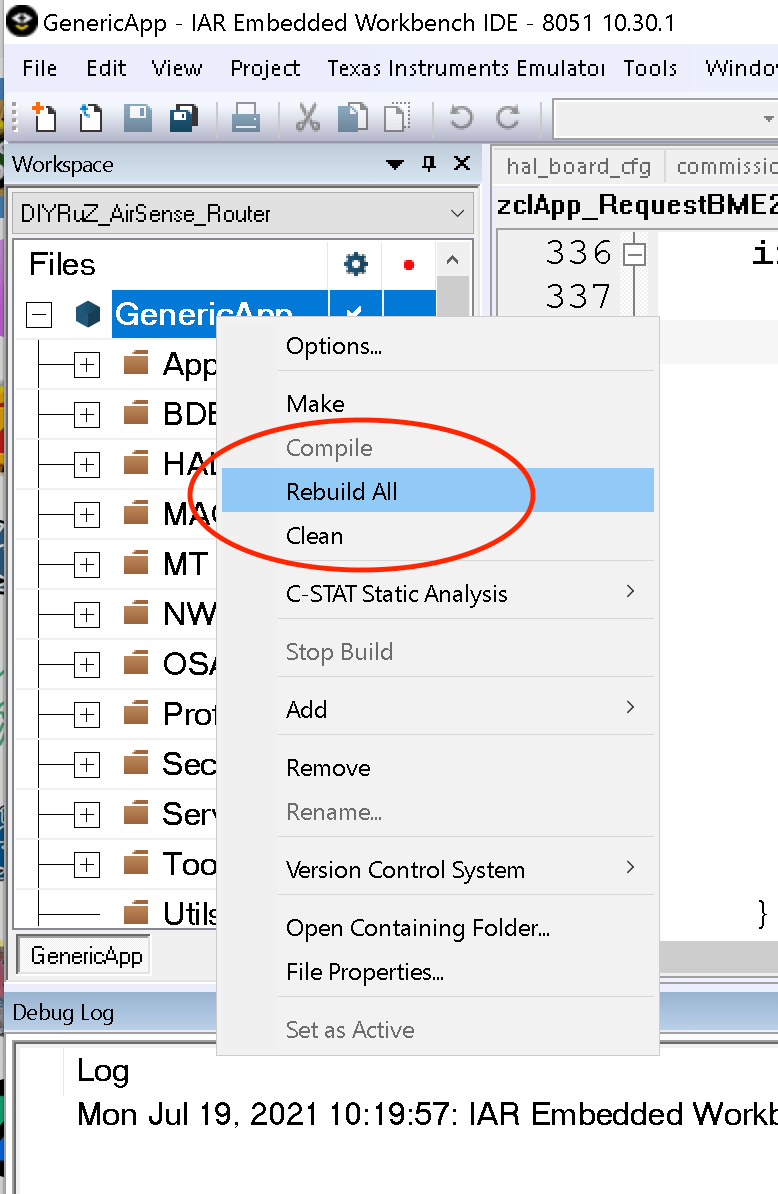Click the Open file toolbar icon

click(91, 118)
